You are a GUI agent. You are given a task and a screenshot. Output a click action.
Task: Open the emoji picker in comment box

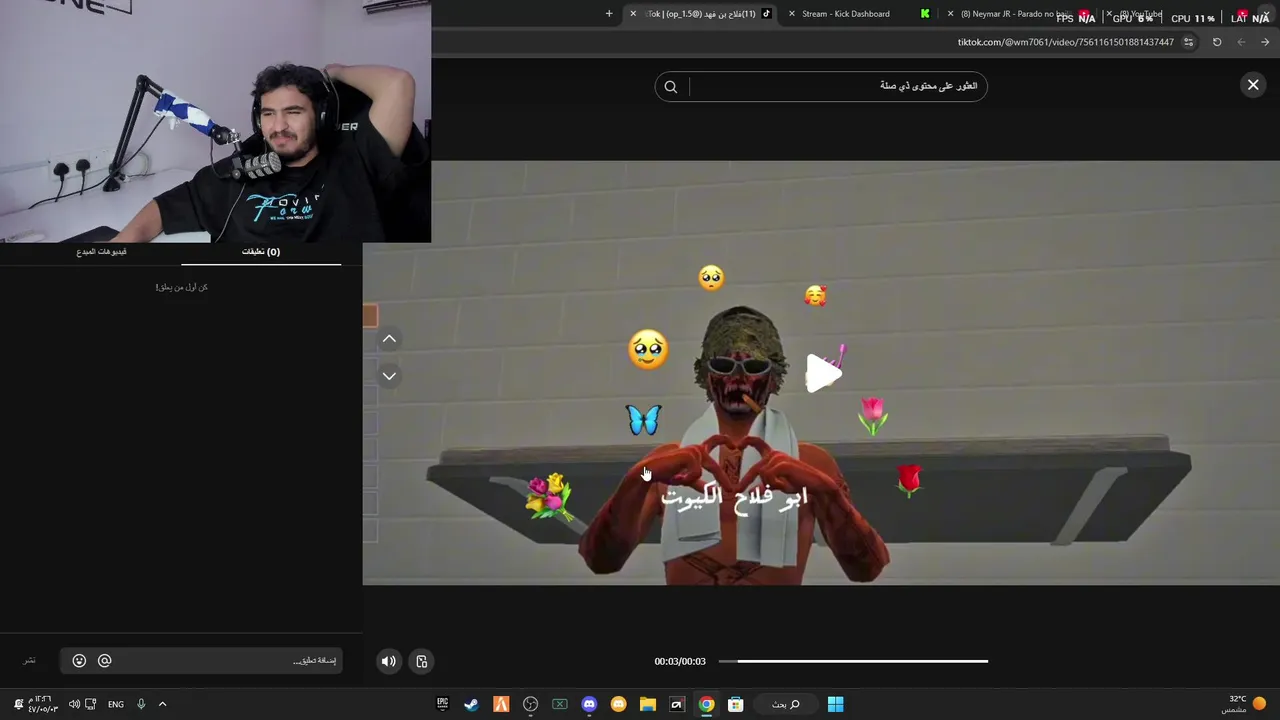coord(79,661)
